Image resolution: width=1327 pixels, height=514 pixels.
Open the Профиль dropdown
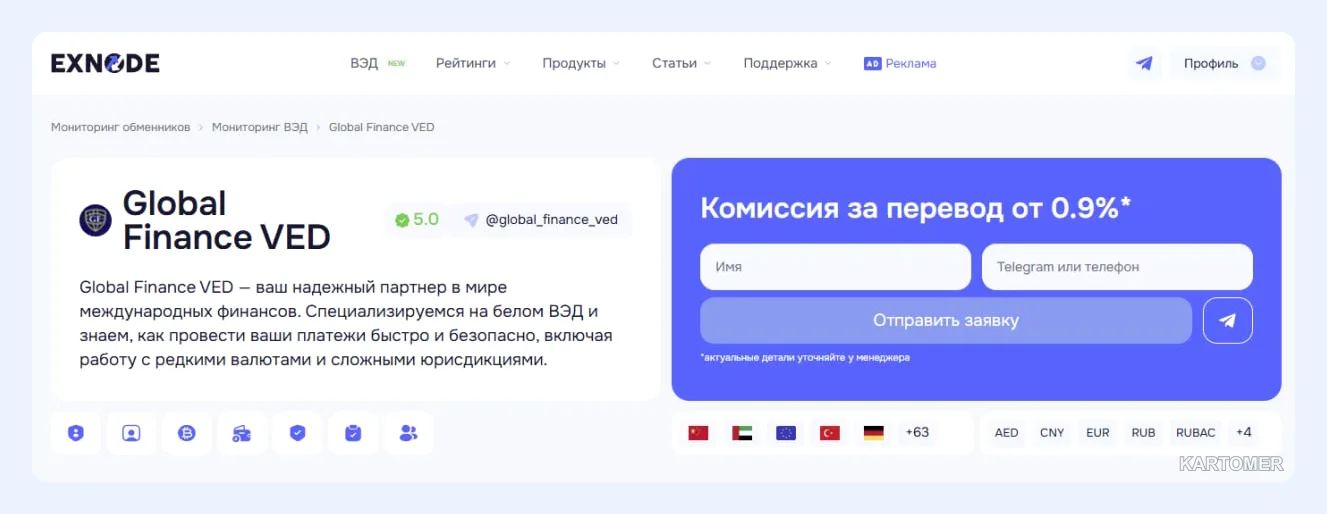[1225, 63]
